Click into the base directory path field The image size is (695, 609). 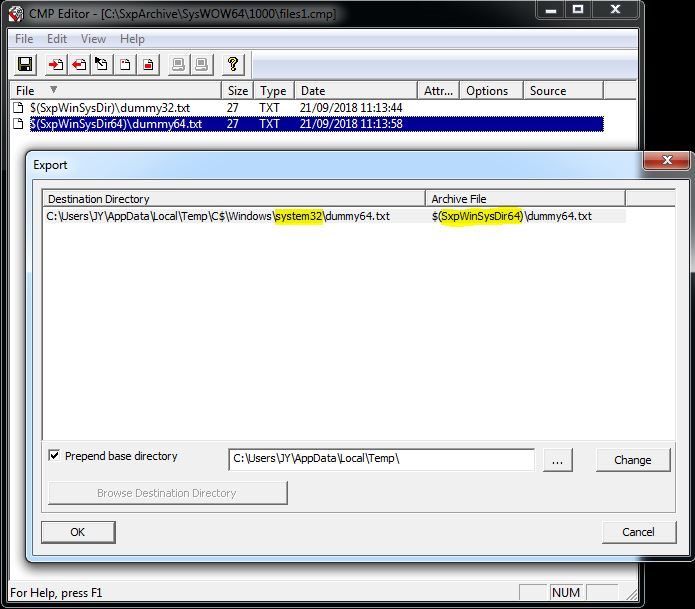(x=382, y=459)
